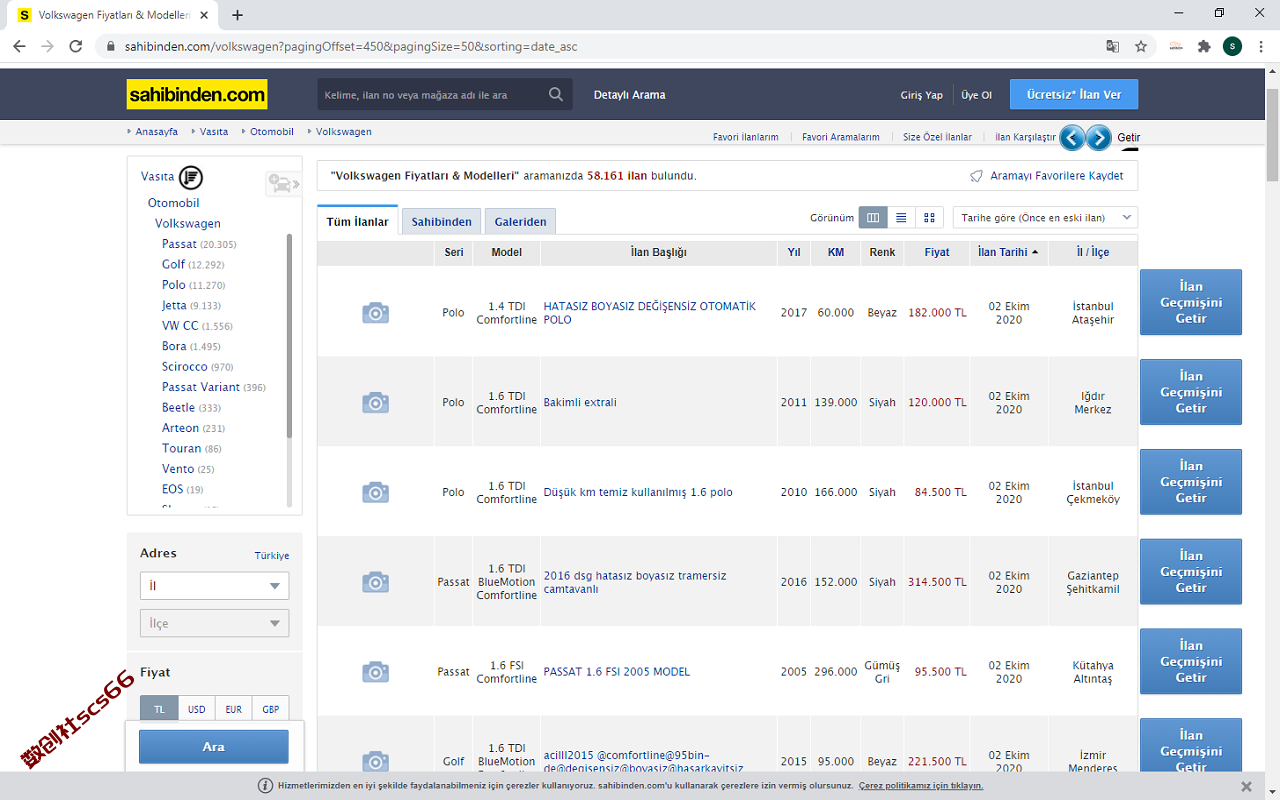Open a new browser tab
This screenshot has height=800, width=1280.
pos(237,15)
